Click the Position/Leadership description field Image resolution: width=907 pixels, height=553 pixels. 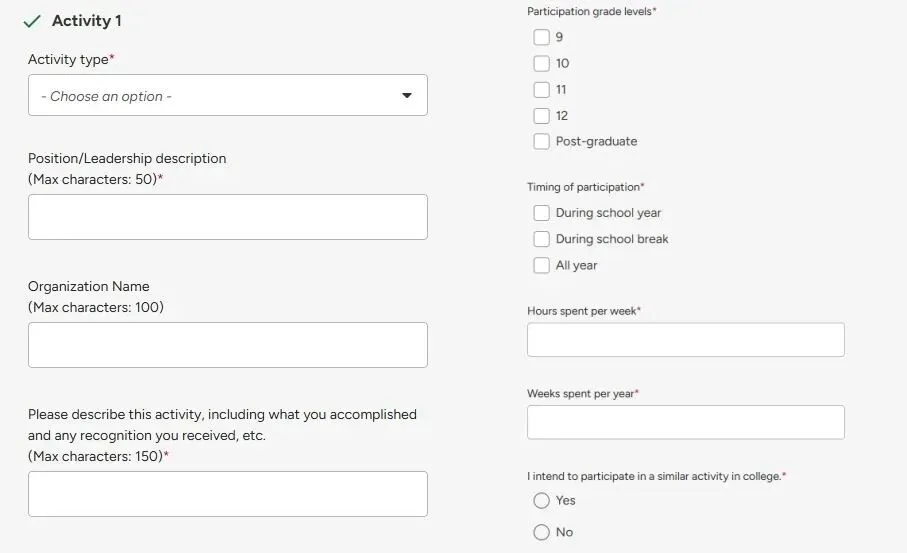[227, 217]
